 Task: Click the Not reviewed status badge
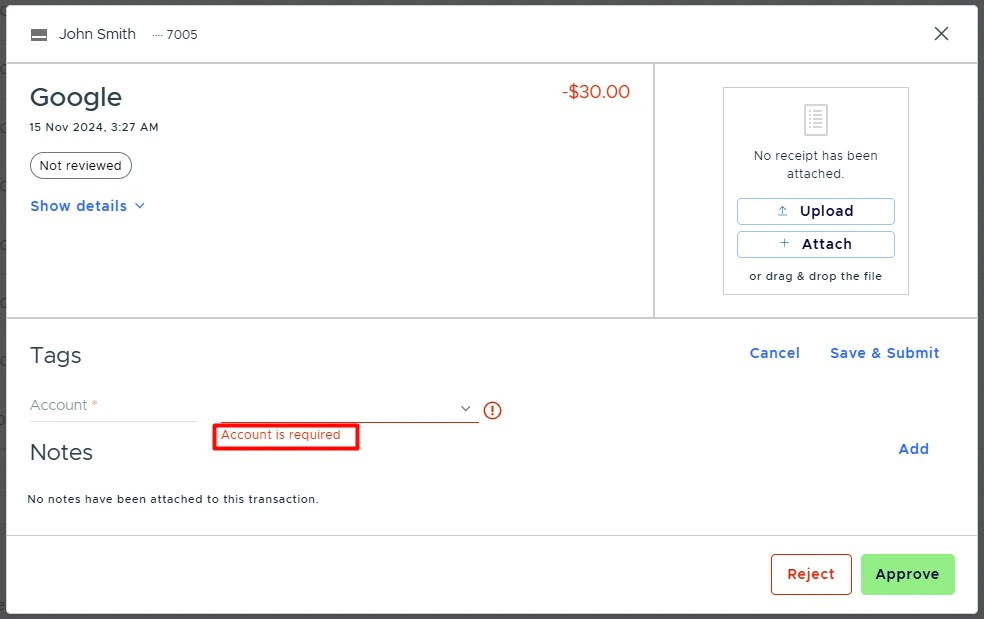tap(80, 165)
